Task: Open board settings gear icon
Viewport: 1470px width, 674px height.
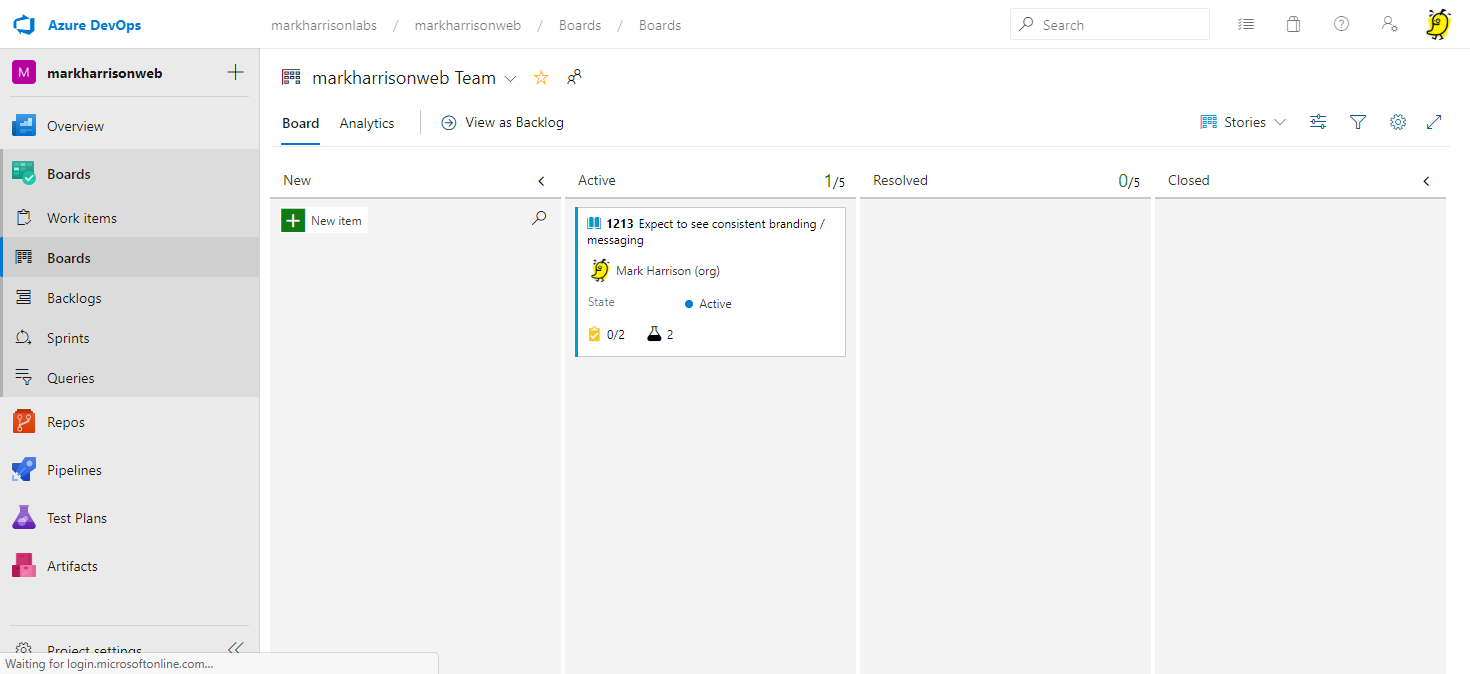Action: pos(1398,122)
